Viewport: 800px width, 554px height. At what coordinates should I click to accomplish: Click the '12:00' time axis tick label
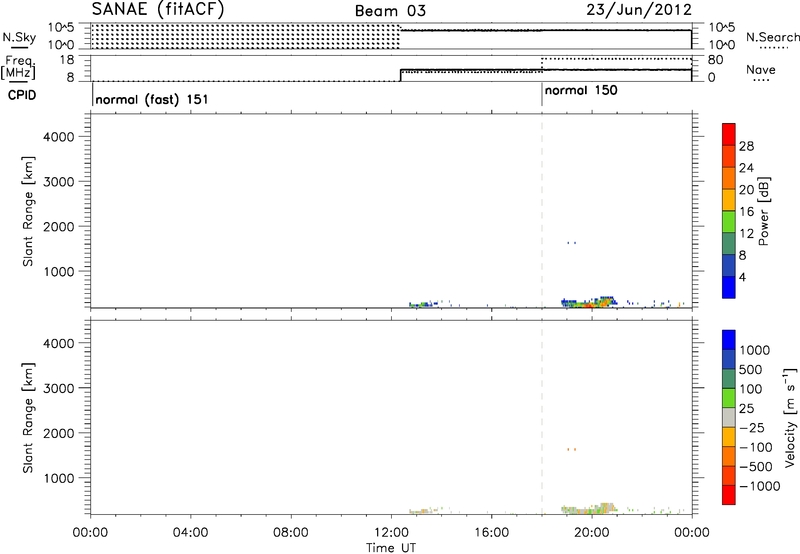click(391, 533)
